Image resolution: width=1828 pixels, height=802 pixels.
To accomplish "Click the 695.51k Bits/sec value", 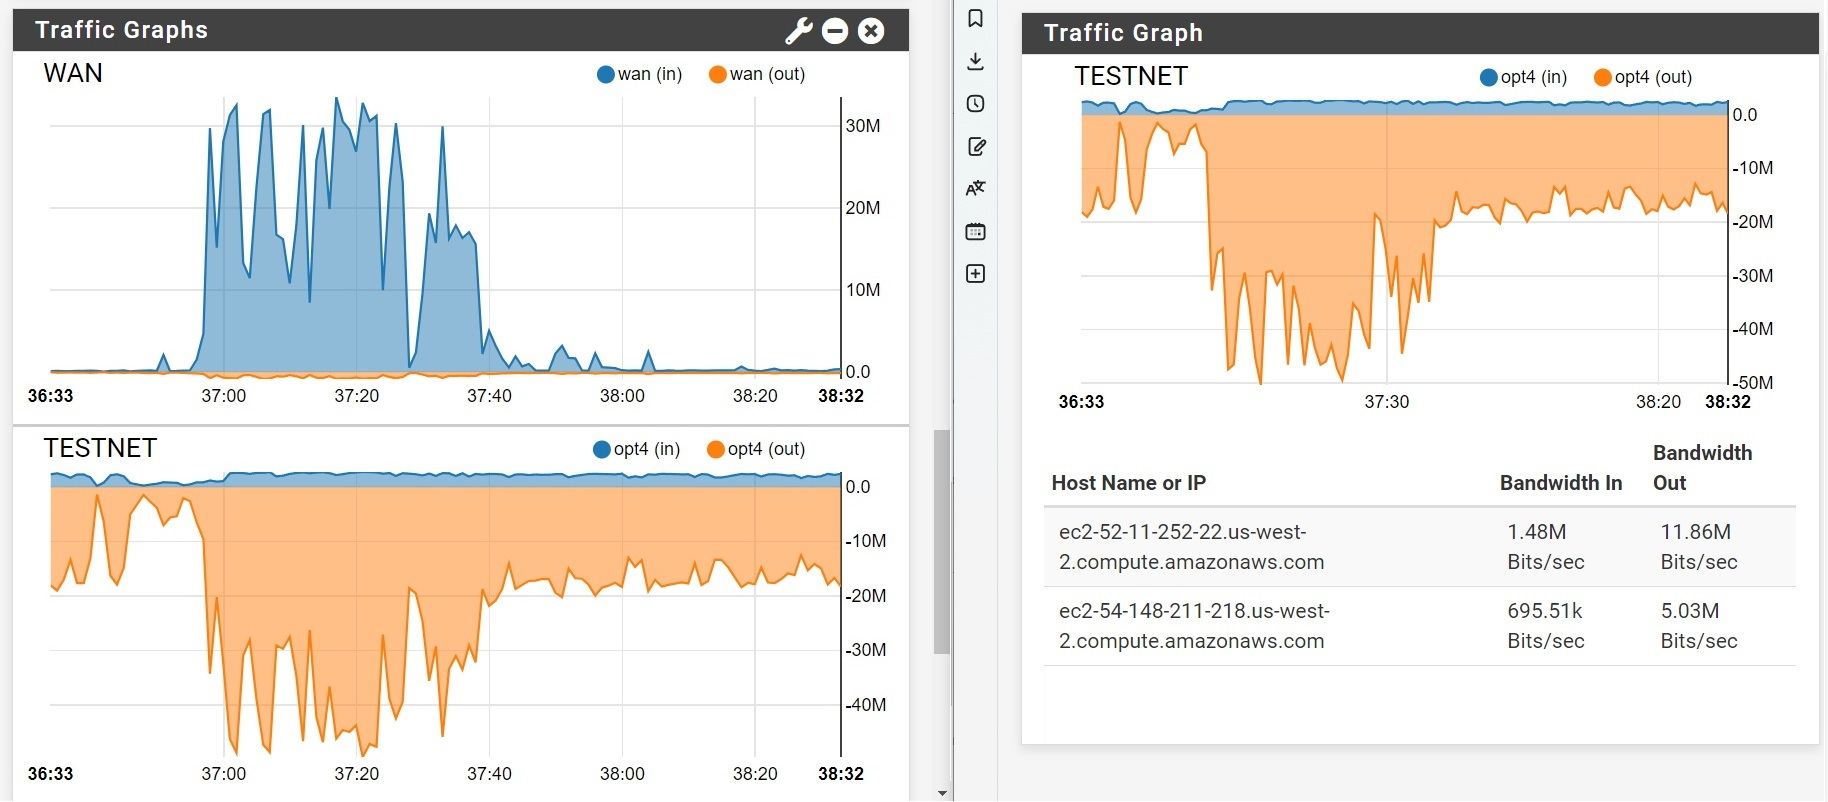I will (x=1546, y=626).
